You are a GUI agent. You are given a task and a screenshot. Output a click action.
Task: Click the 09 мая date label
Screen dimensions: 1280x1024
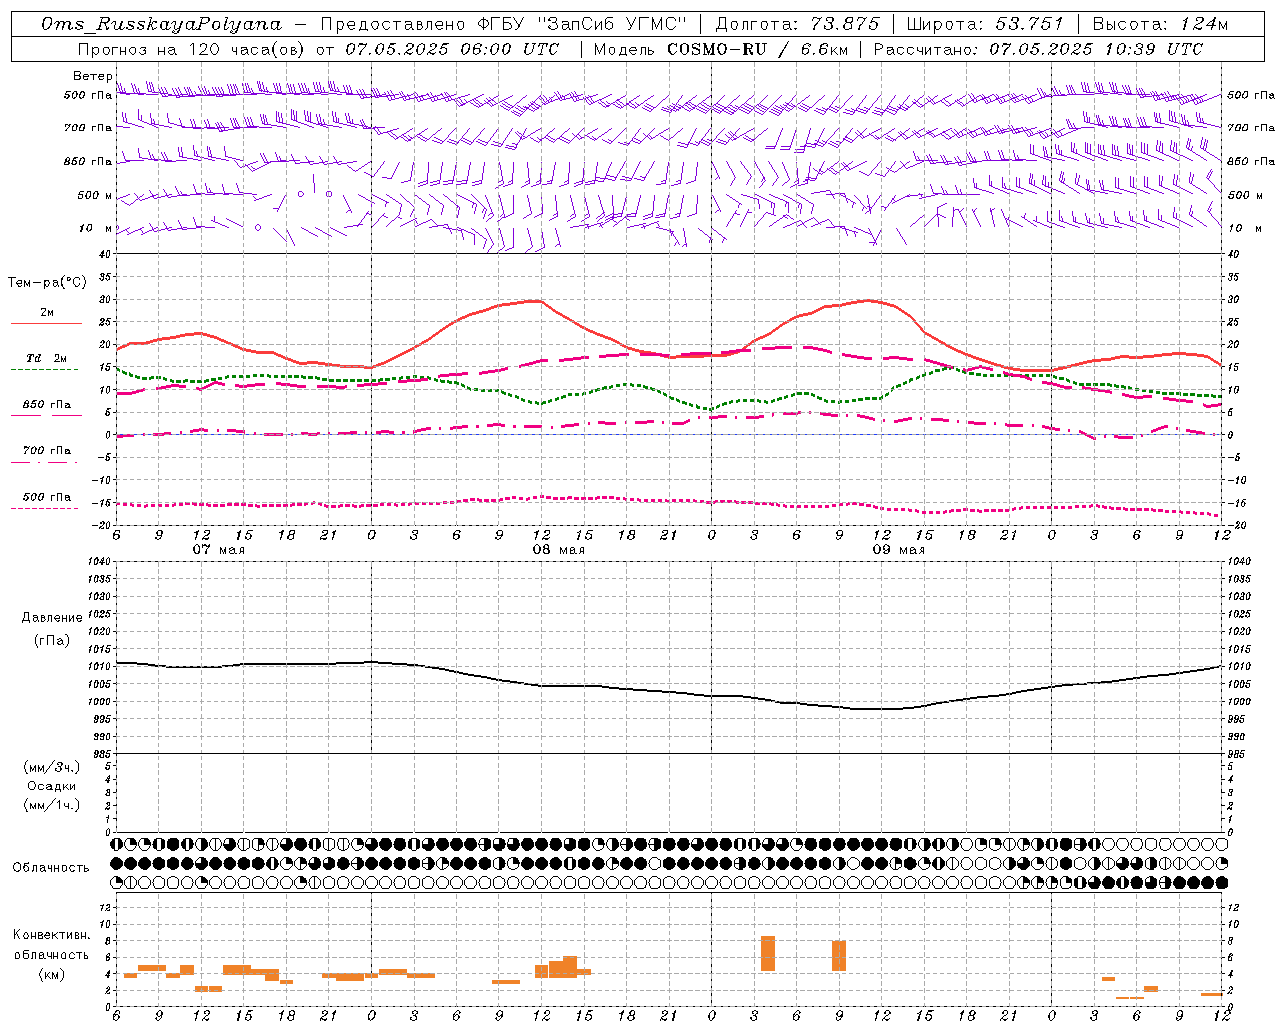tap(898, 550)
